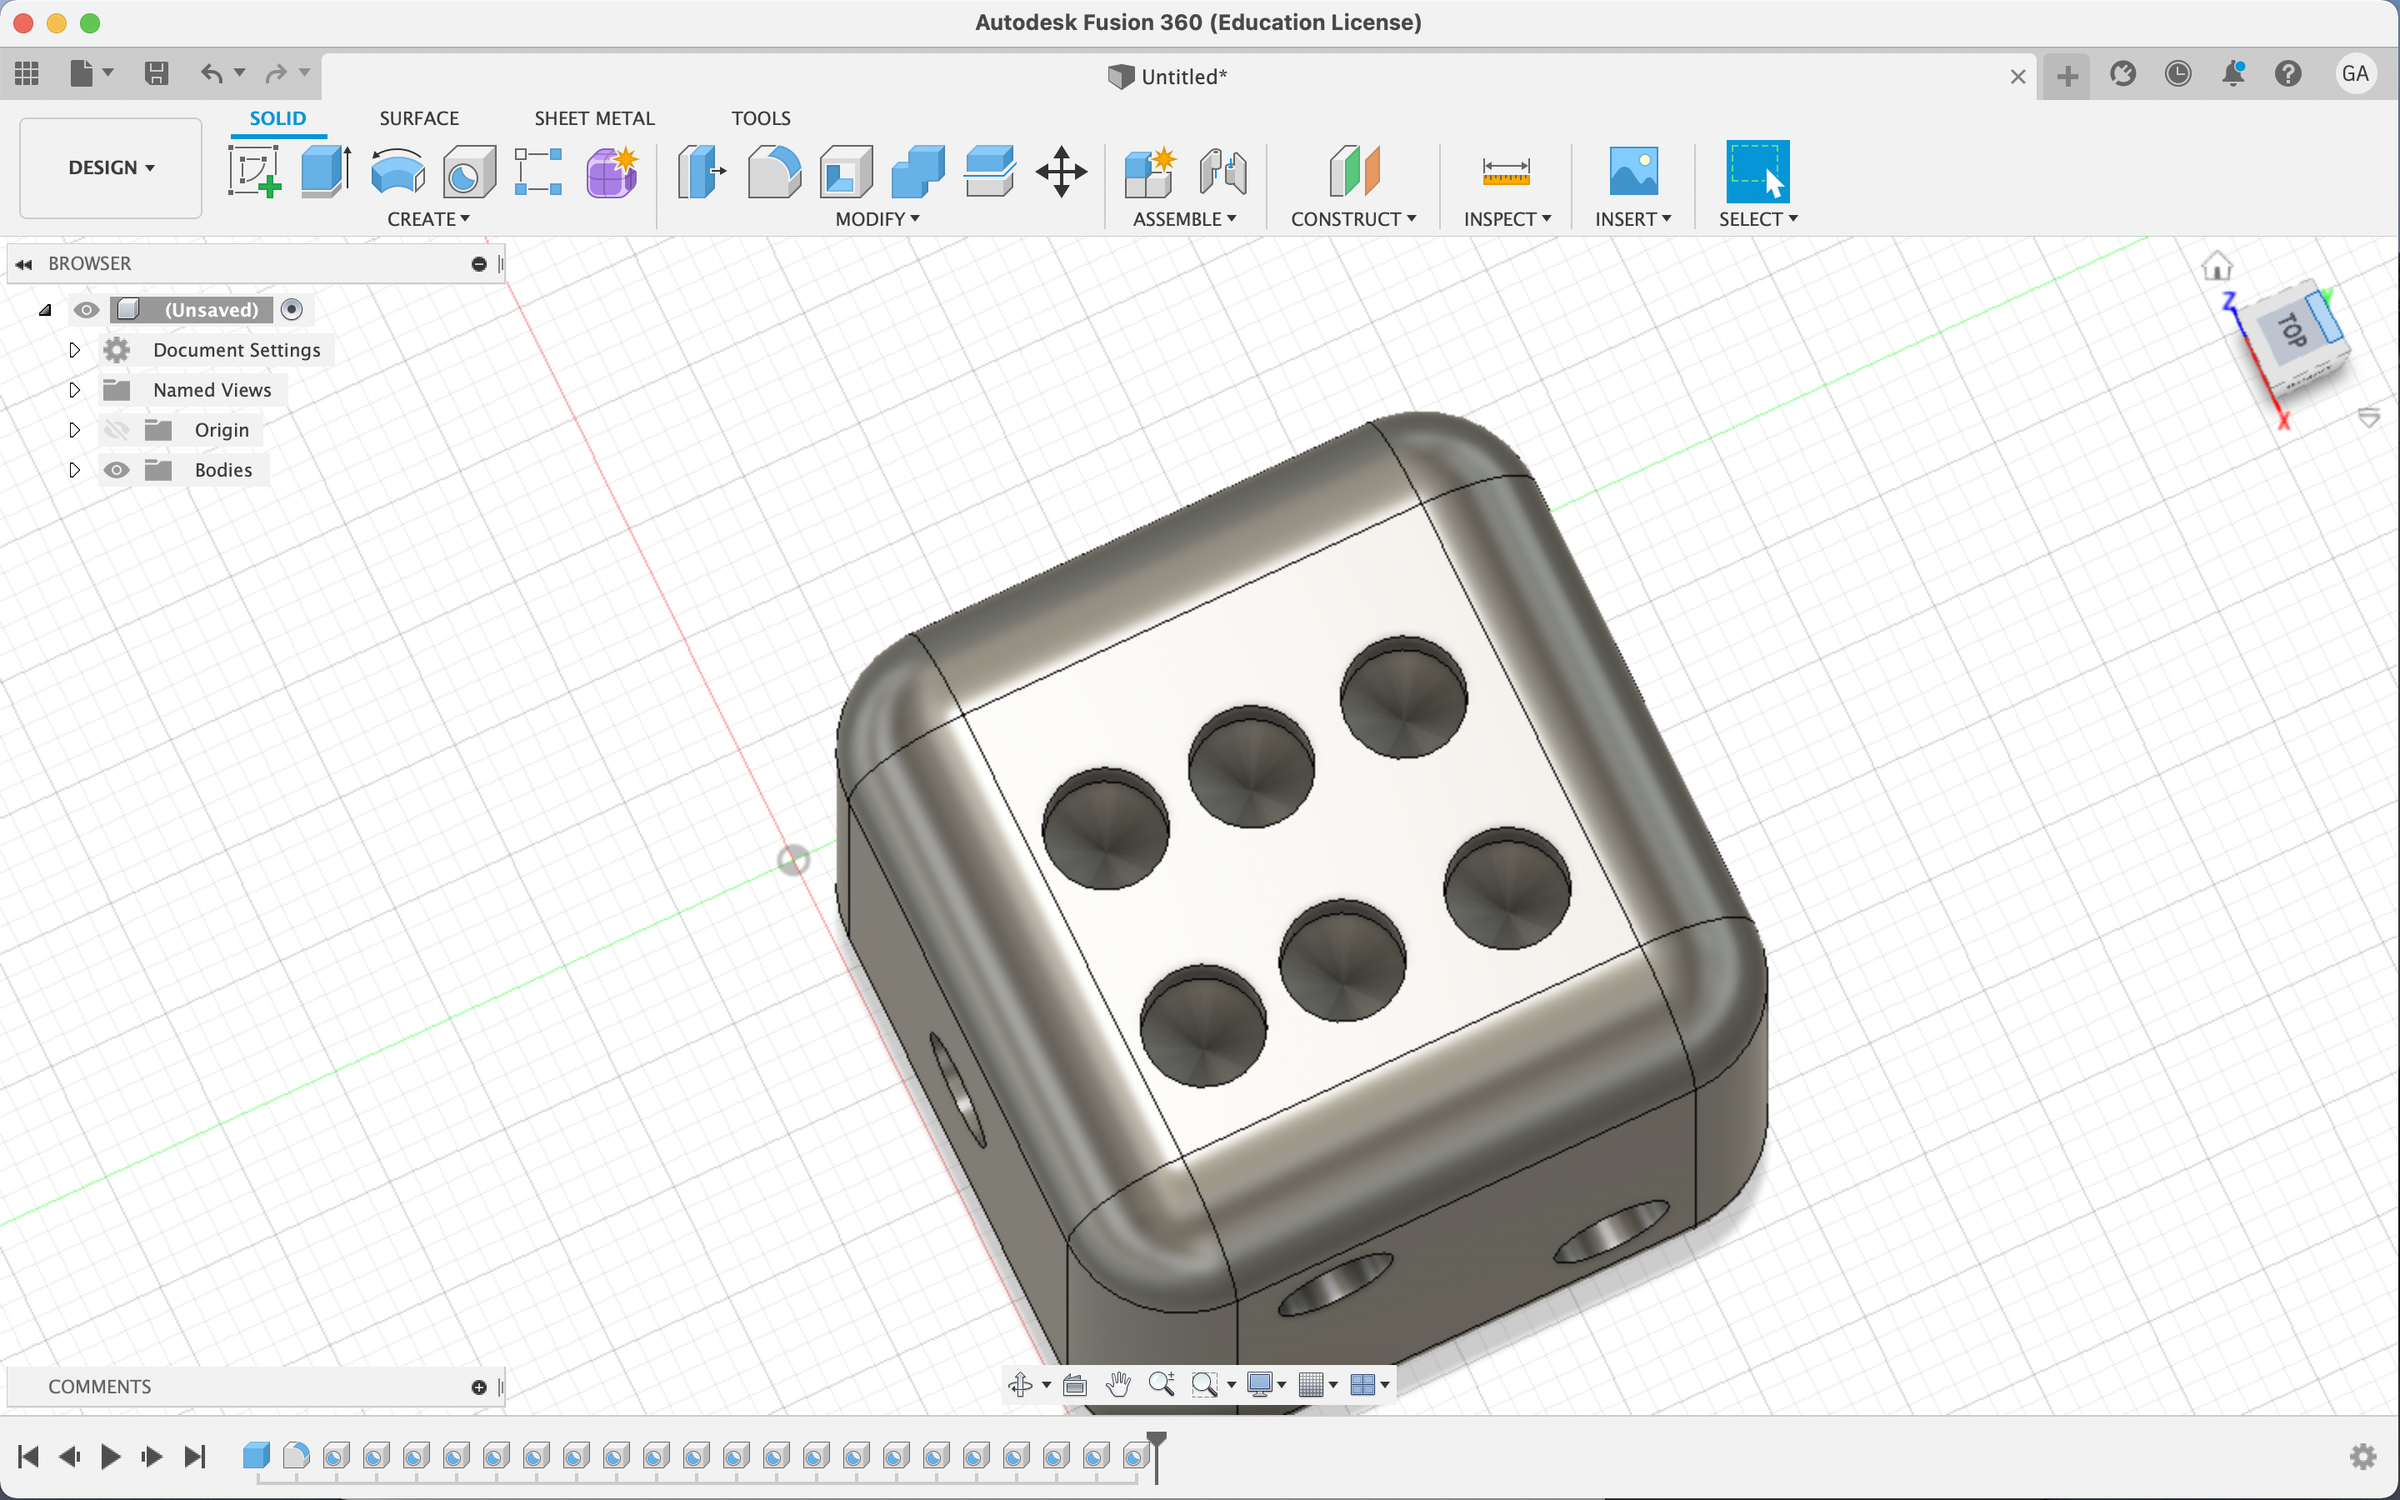Click the Measure tool under Inspect
The width and height of the screenshot is (2400, 1500).
click(x=1506, y=171)
